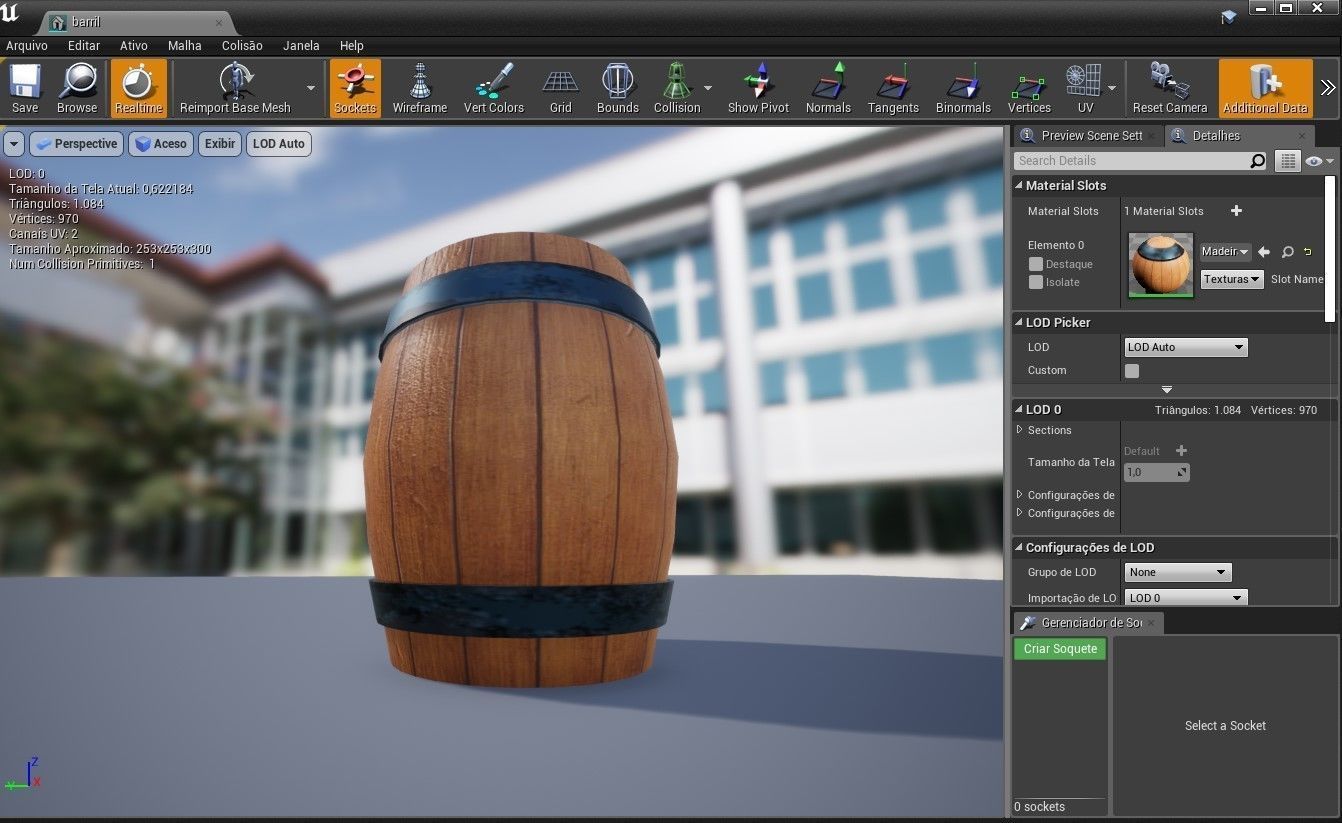1342x823 pixels.
Task: Open the Malha menu
Action: tap(185, 45)
